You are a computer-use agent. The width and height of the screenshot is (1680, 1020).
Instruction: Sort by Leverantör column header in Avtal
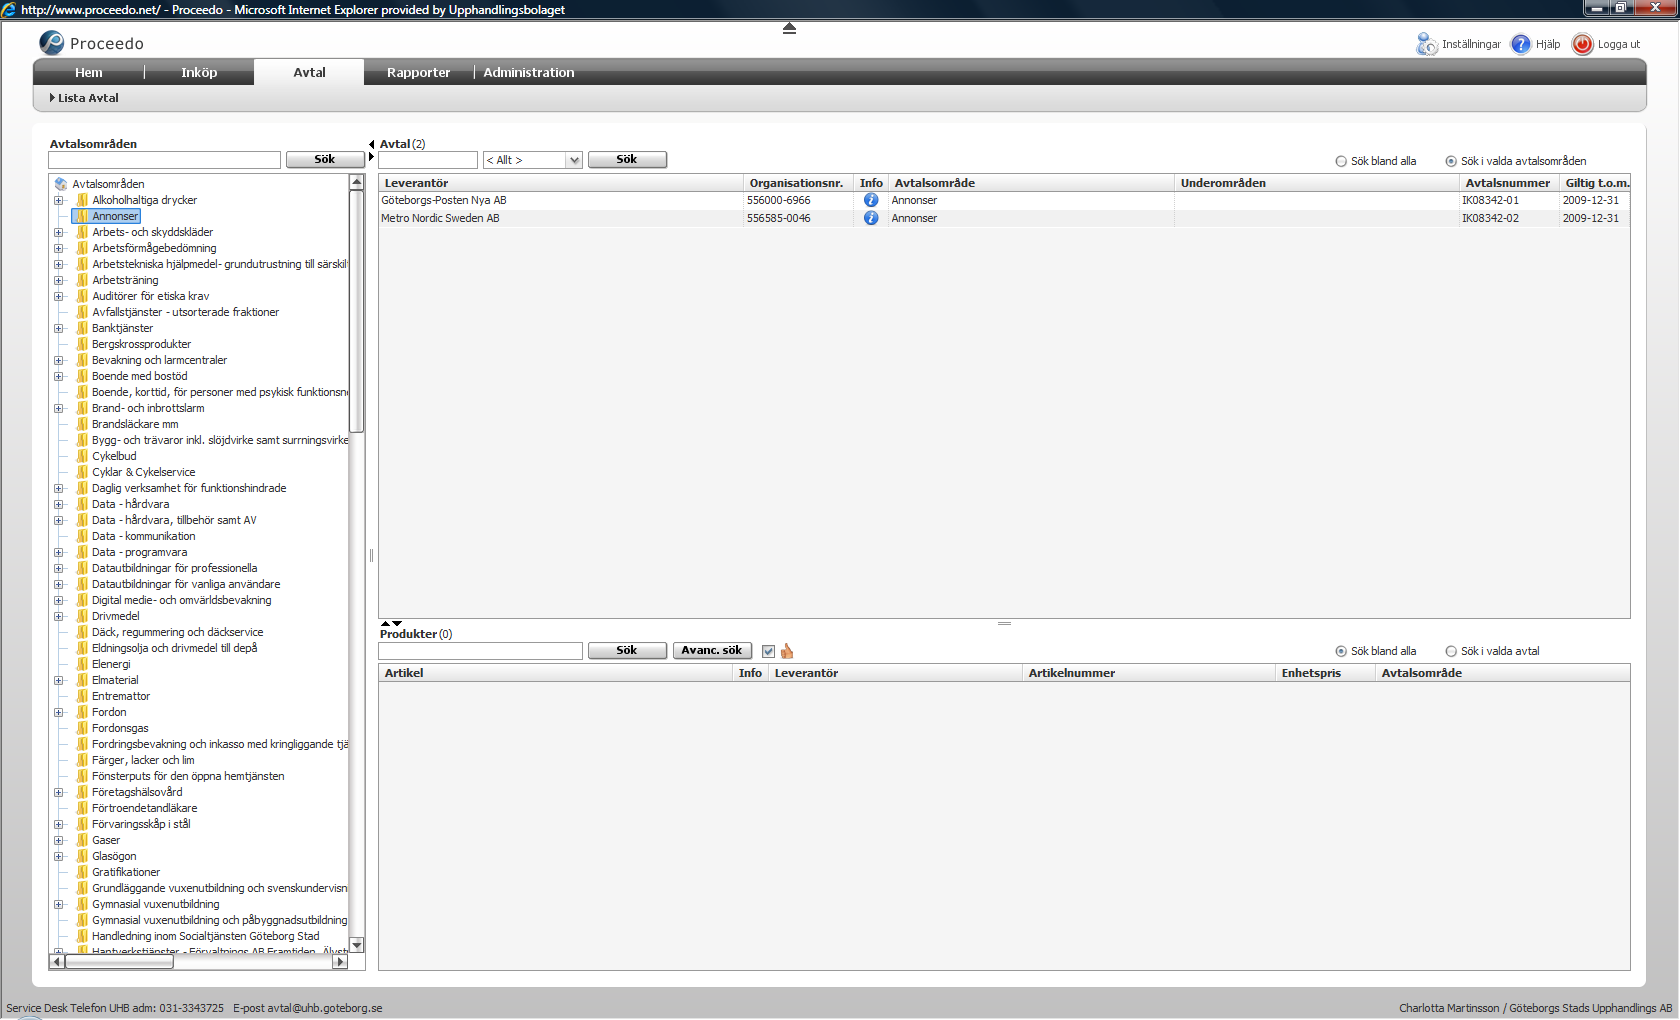coord(562,183)
